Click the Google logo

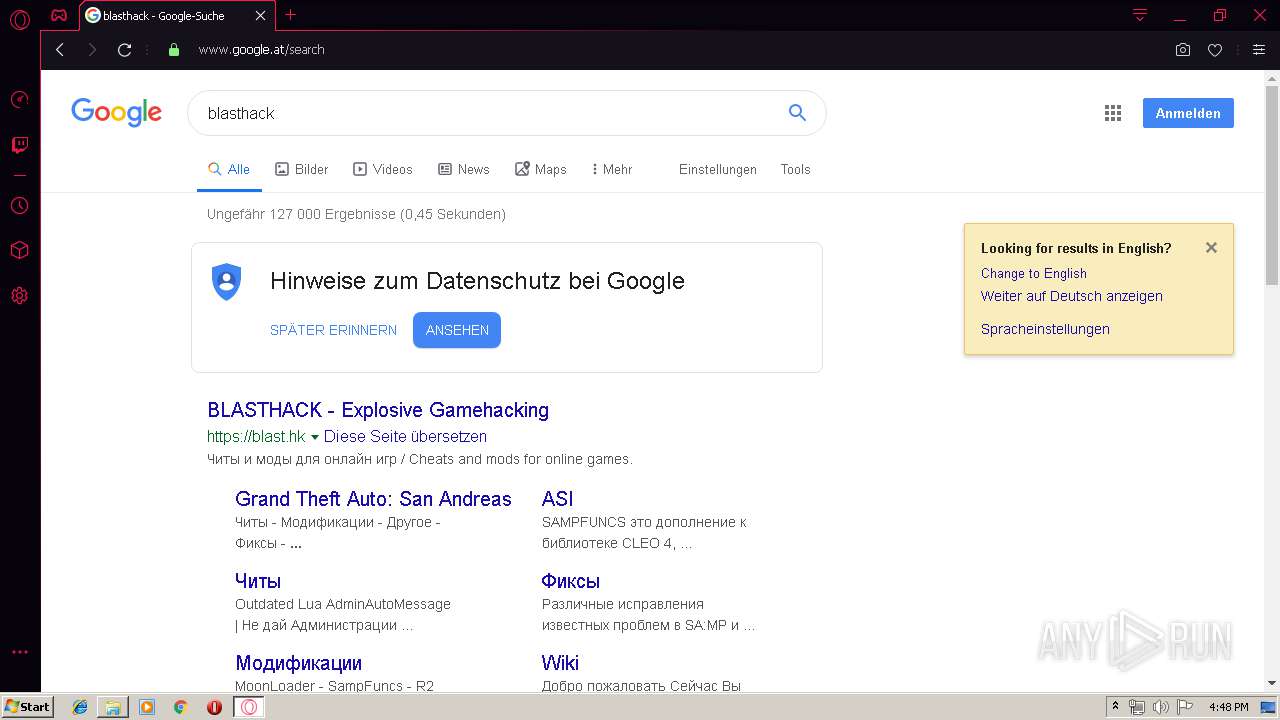(x=116, y=113)
